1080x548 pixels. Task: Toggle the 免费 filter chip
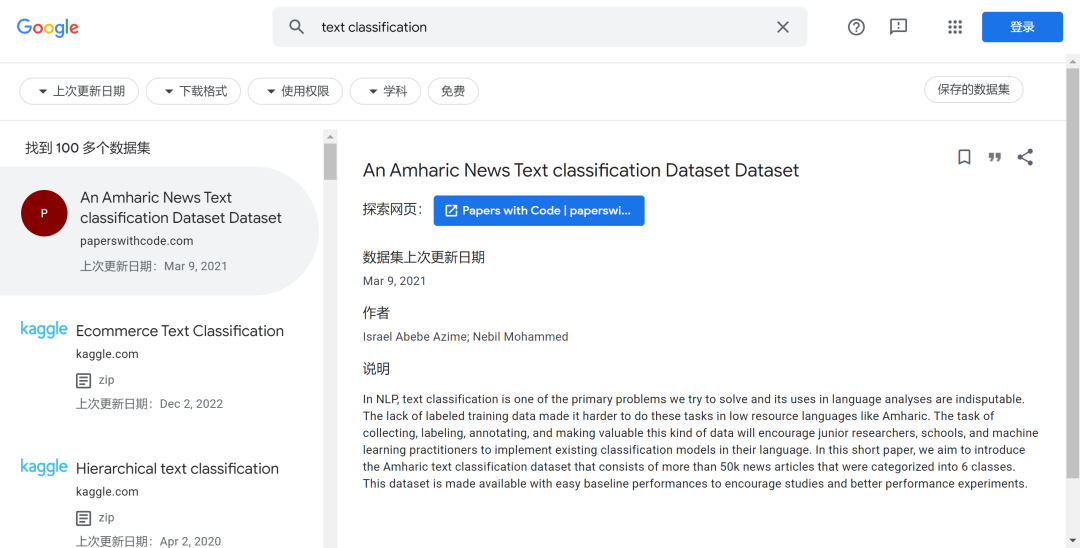(x=453, y=91)
